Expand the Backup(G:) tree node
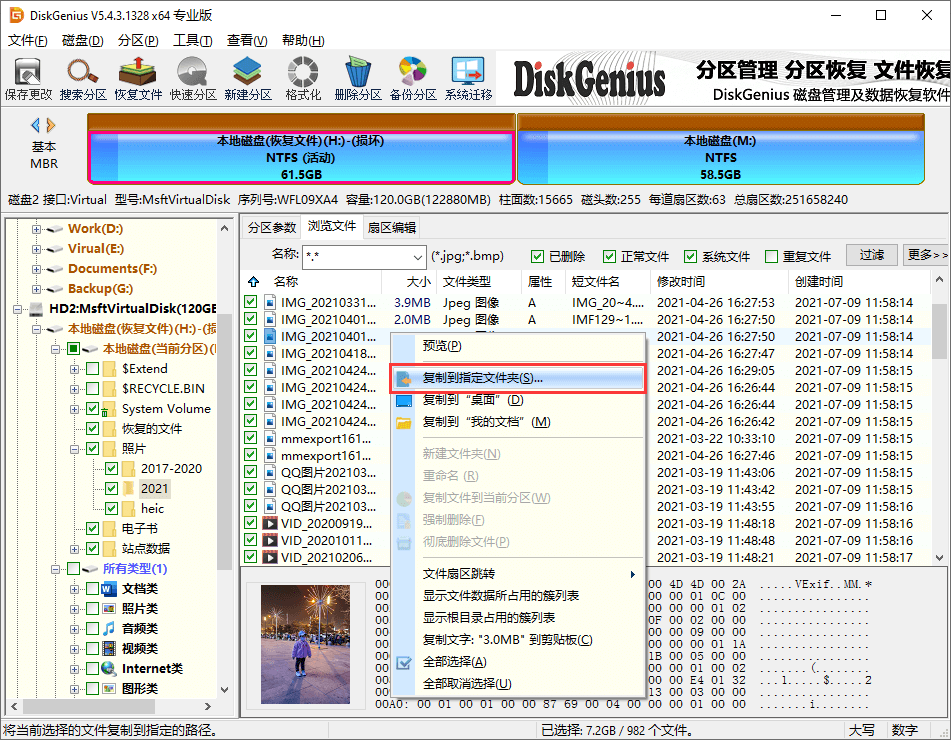 (36, 289)
